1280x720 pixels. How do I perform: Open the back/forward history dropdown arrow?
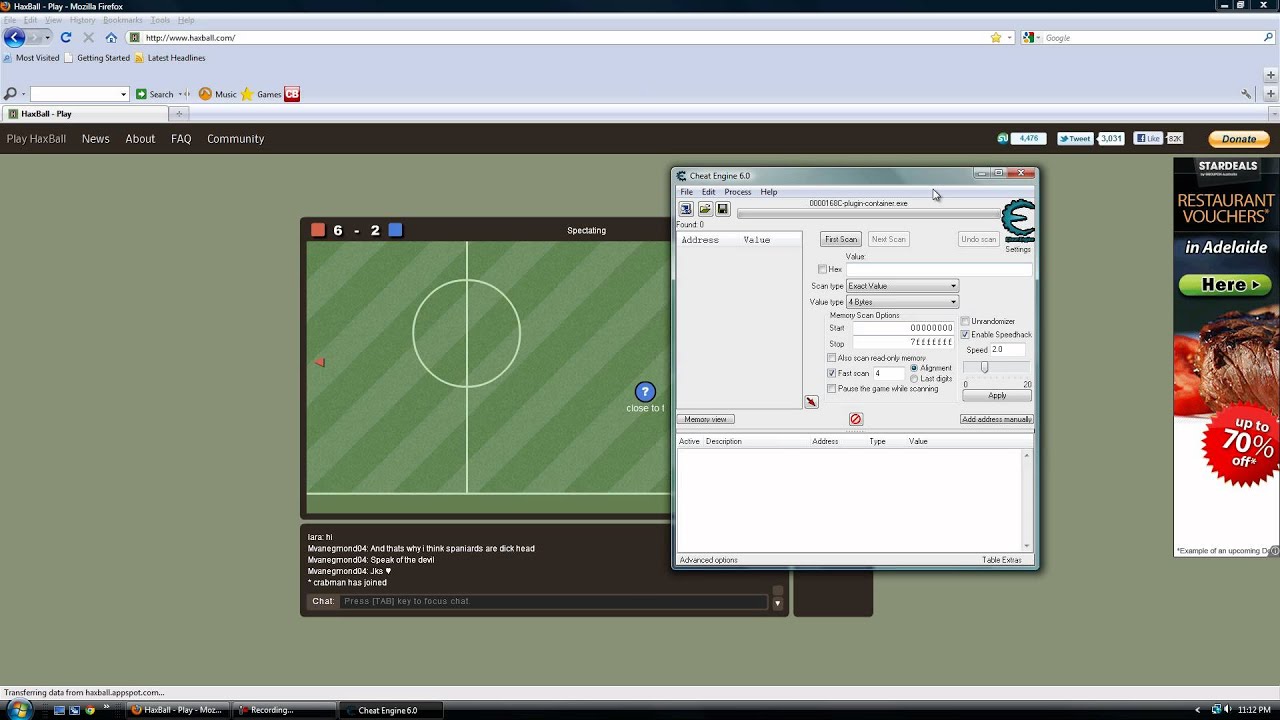pos(47,38)
